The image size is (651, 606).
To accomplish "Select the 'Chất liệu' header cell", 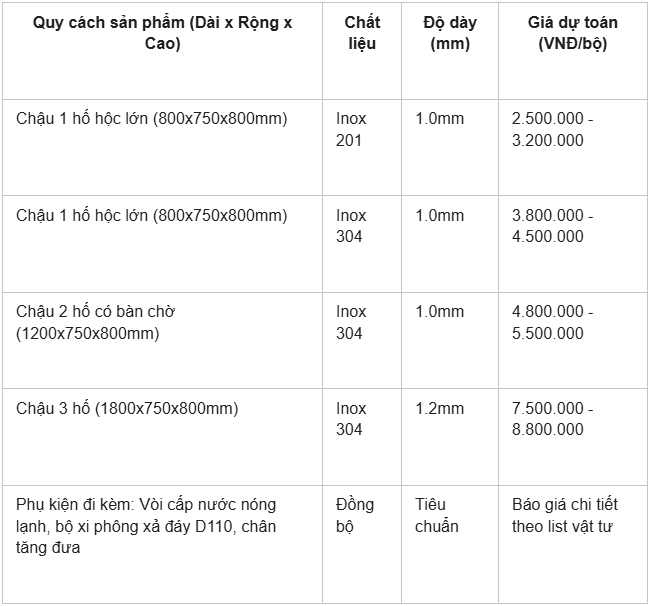I will pyautogui.click(x=362, y=51).
